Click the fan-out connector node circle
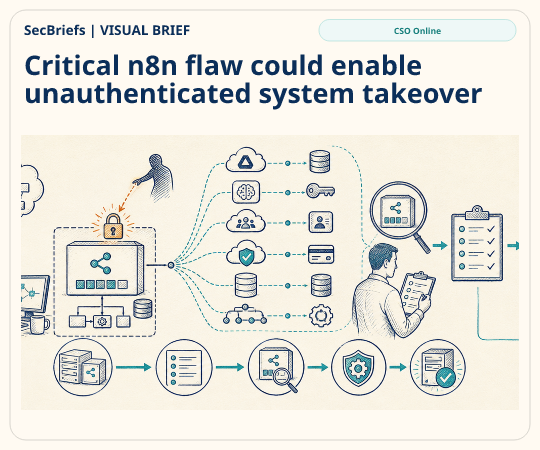Viewport: 540px width, 450px height. point(171,265)
